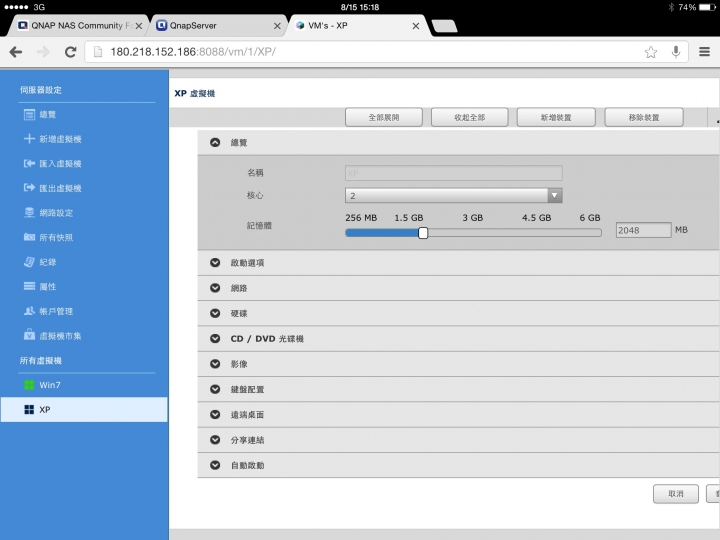Viewport: 720px width, 540px height.
Task: Click the 匯入虛擬機 import icon
Action: [29, 163]
